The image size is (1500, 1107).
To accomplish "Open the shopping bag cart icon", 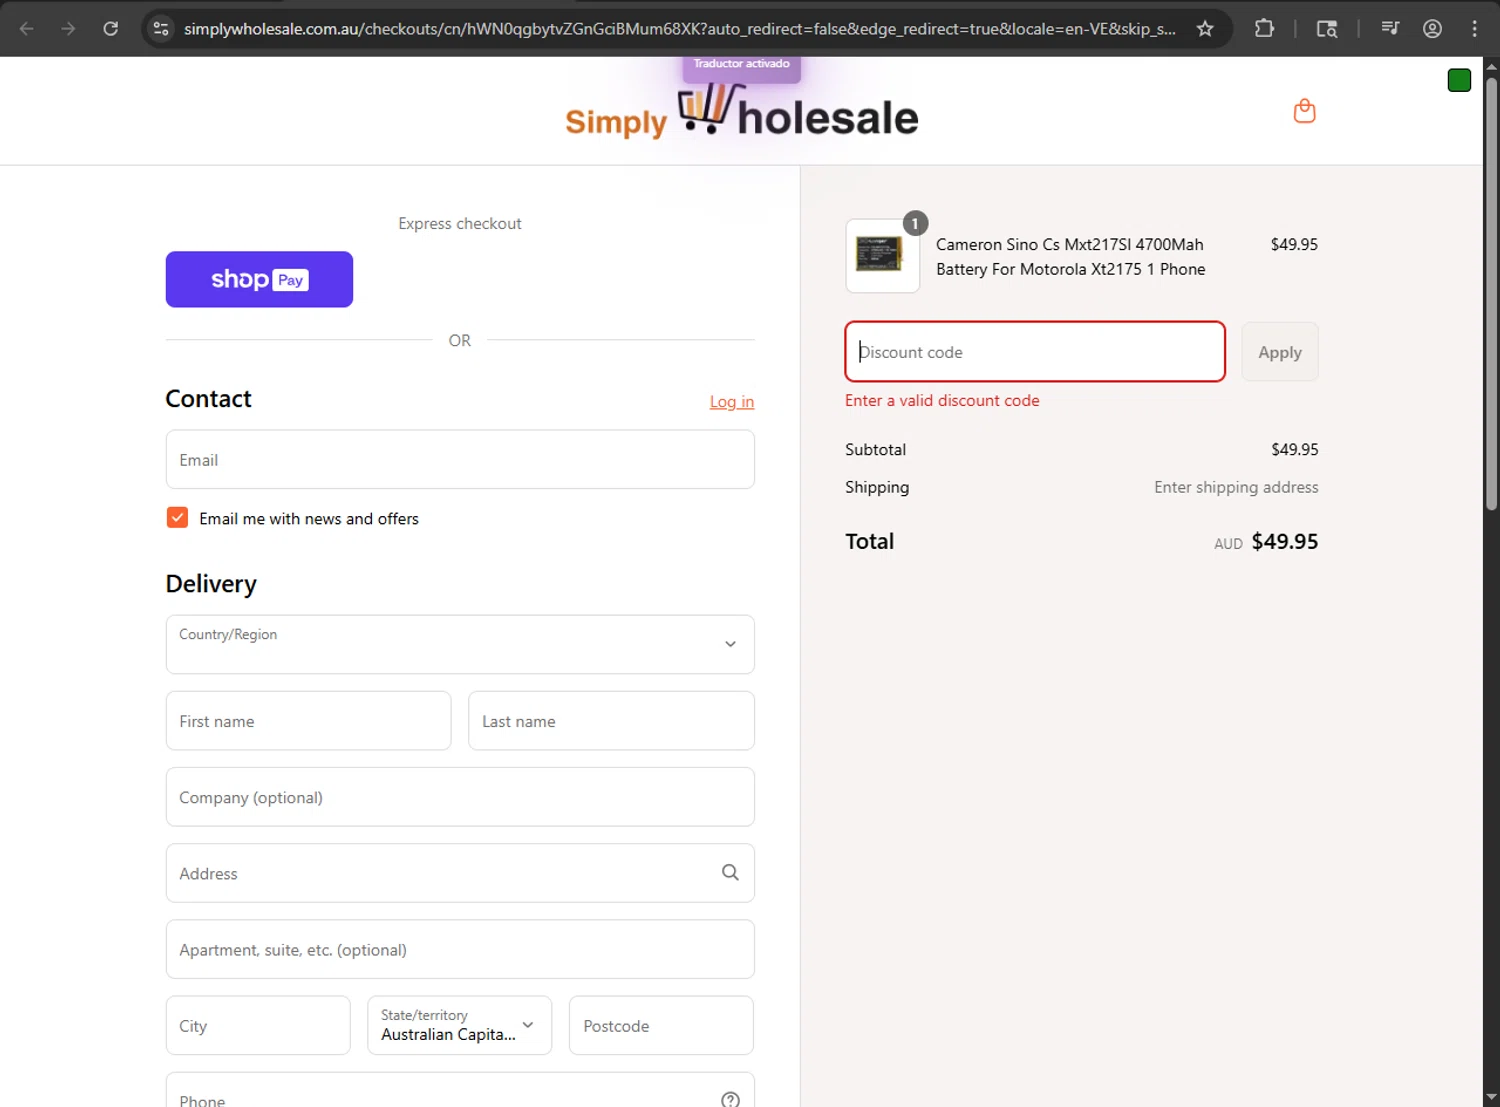I will 1304,111.
